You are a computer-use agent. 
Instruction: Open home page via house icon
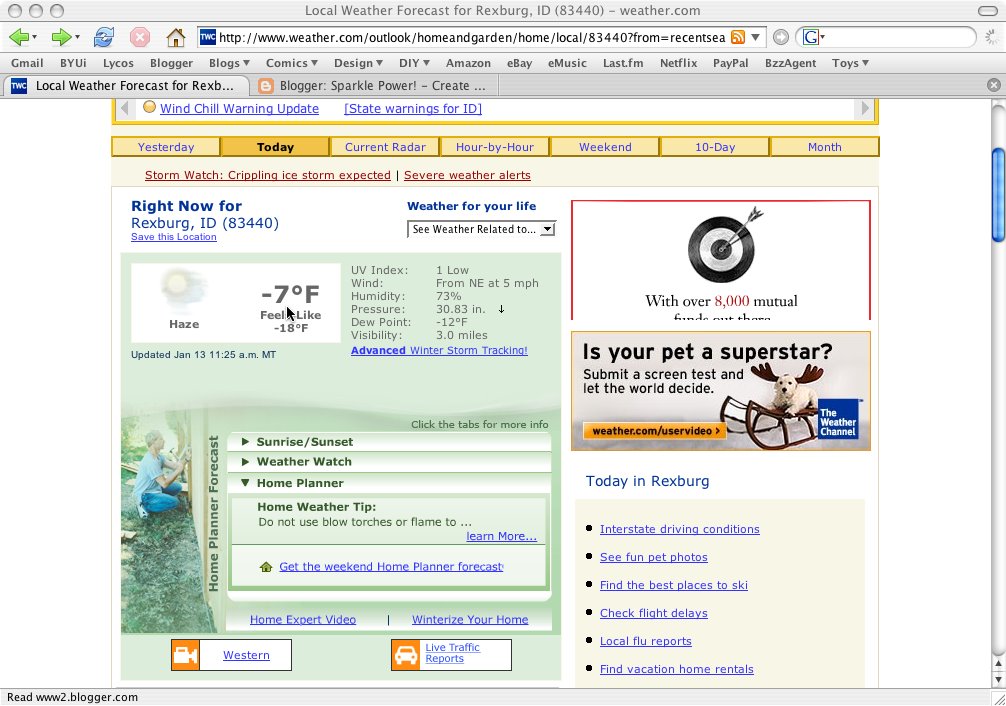click(x=175, y=37)
